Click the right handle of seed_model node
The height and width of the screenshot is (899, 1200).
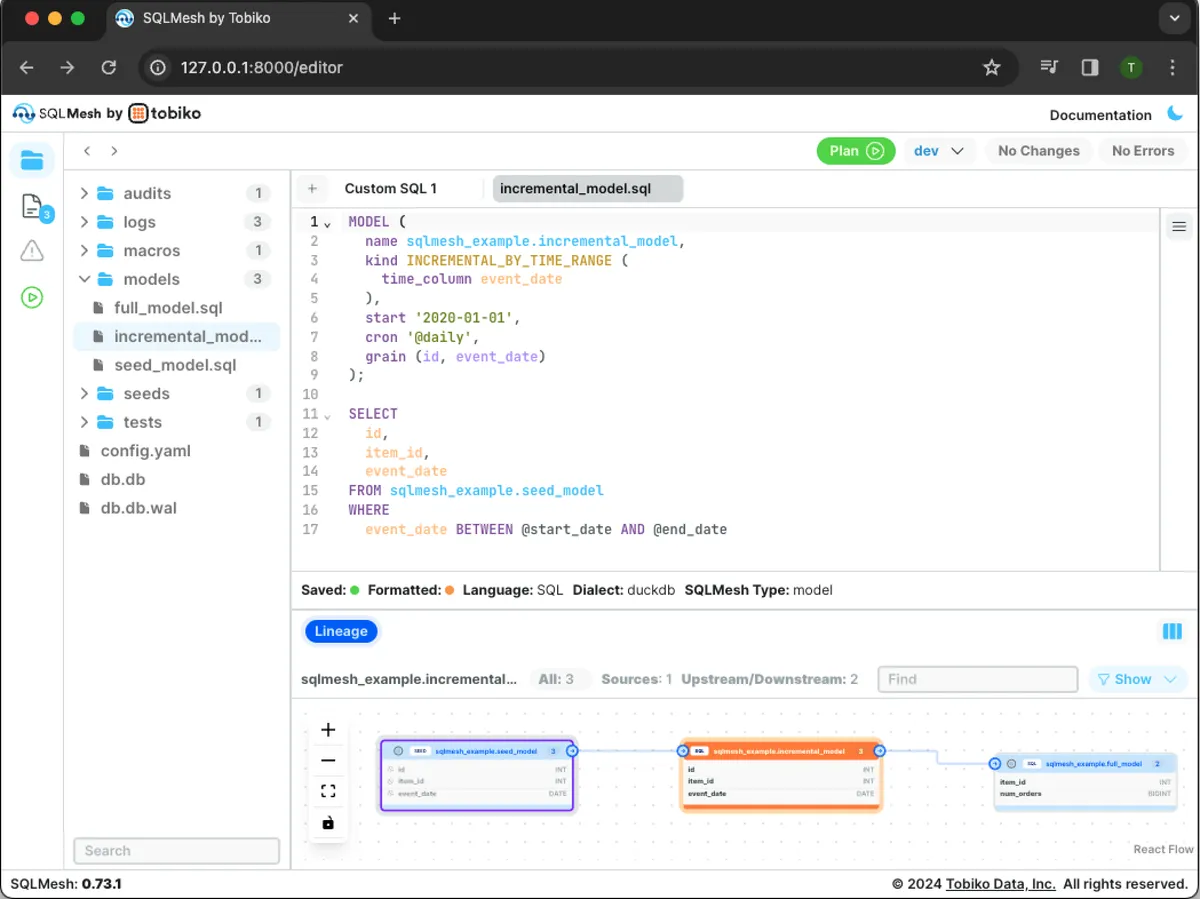click(572, 750)
